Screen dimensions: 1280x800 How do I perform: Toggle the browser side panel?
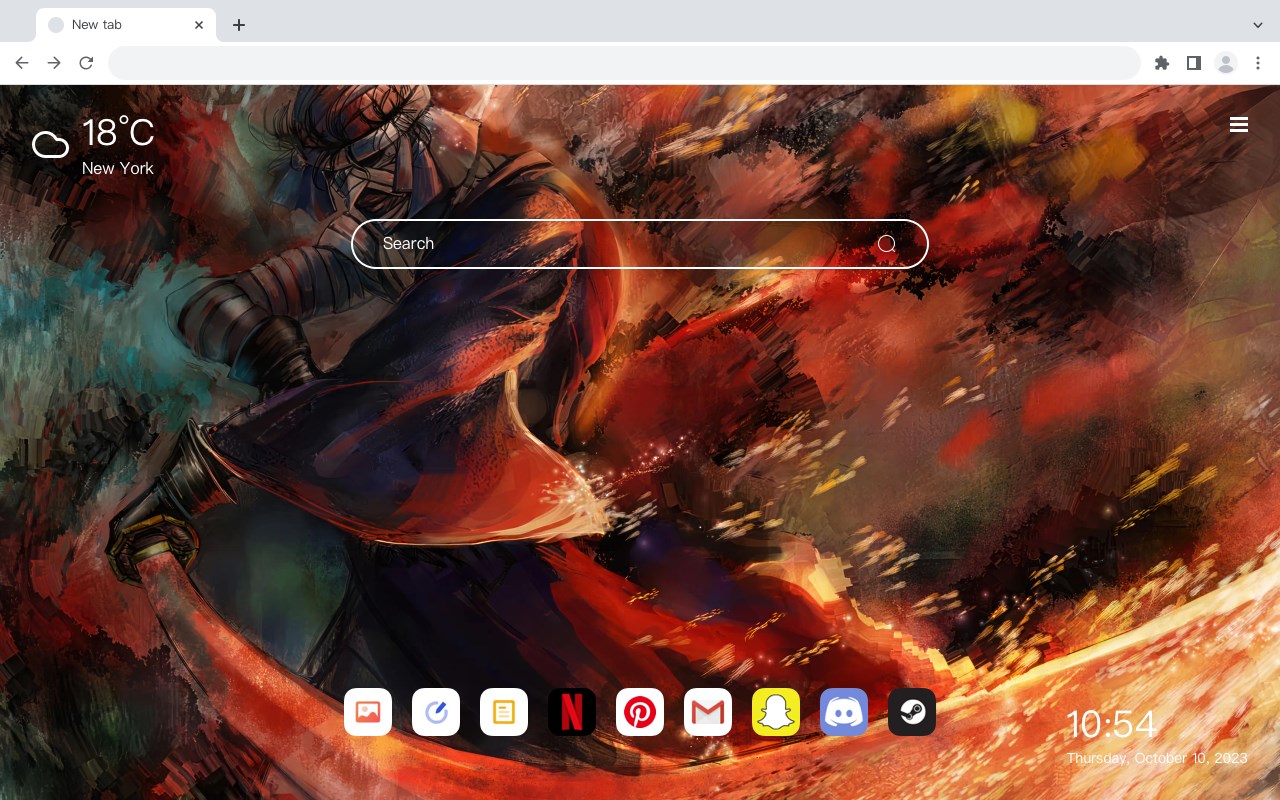click(x=1193, y=63)
